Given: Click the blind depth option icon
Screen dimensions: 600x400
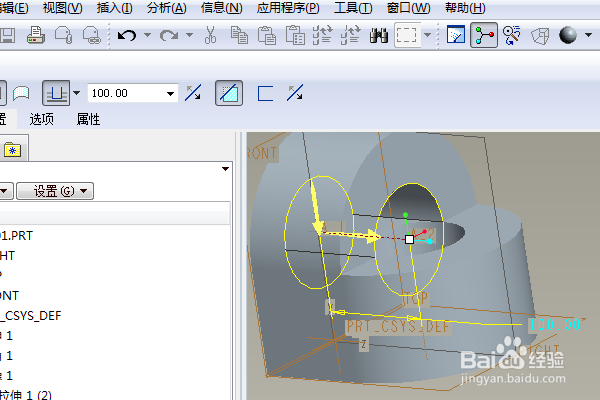Looking at the screenshot, I should click(56, 93).
